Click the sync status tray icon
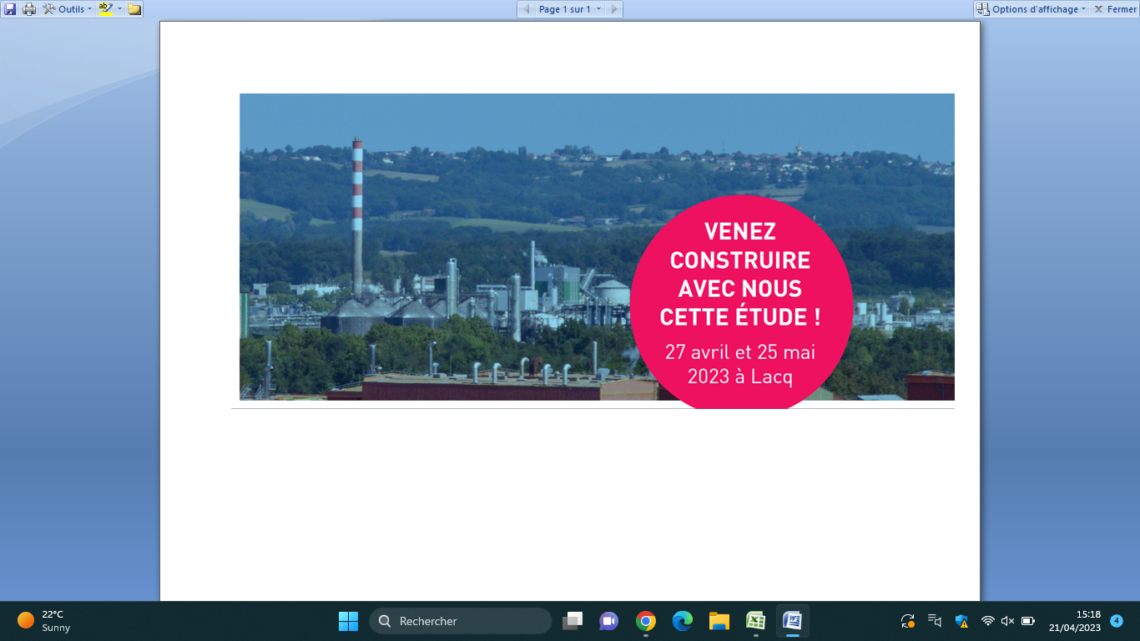Image resolution: width=1140 pixels, height=641 pixels. [x=907, y=621]
